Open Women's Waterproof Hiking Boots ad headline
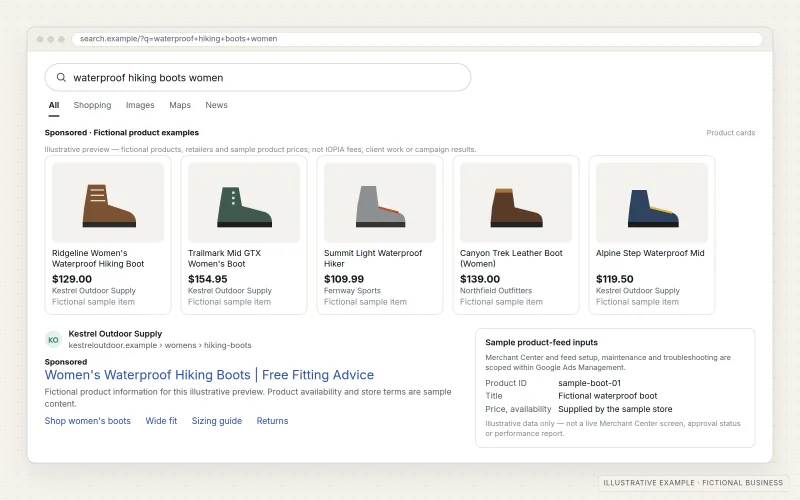This screenshot has height=500, width=800. click(x=209, y=375)
